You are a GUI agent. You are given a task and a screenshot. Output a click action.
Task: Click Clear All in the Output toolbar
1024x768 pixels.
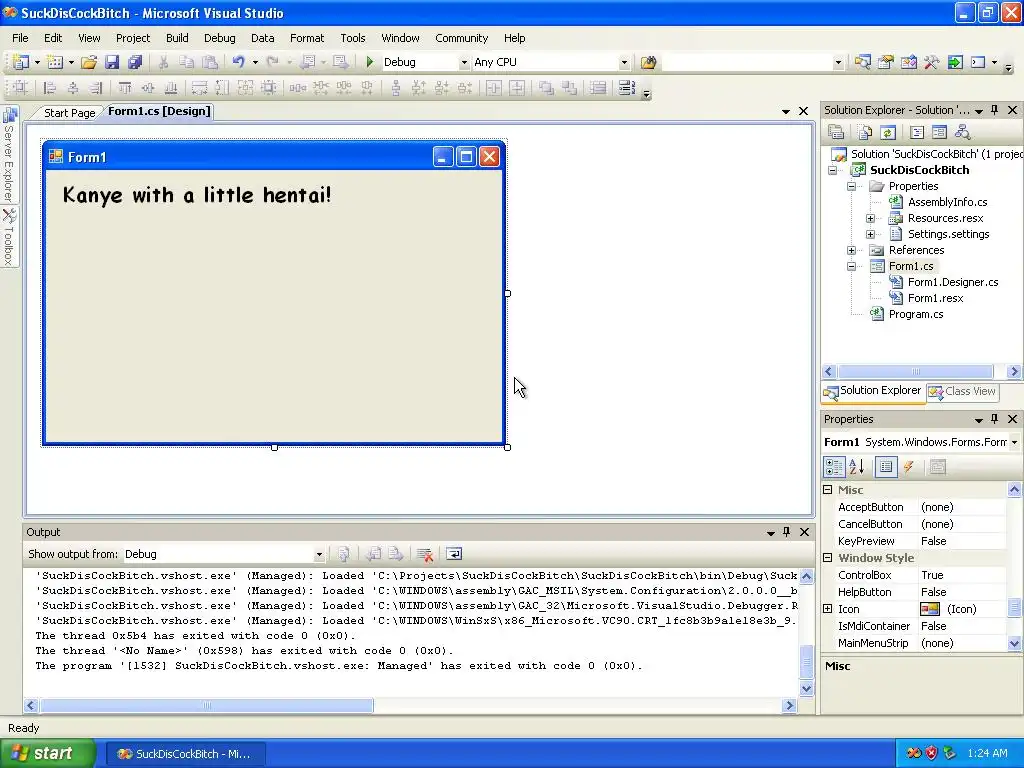[424, 554]
